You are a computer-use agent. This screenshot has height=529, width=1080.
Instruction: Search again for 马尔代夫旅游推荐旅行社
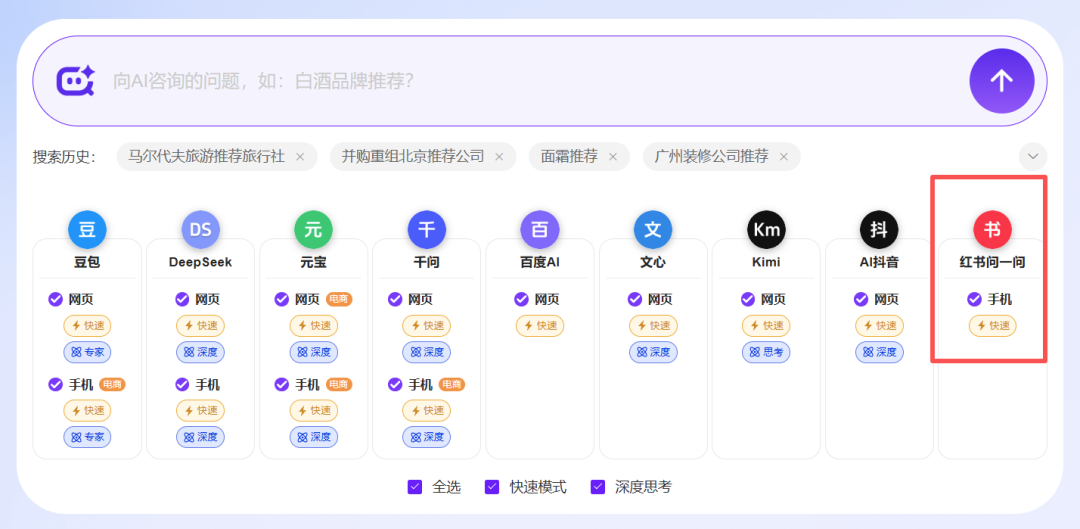point(207,156)
